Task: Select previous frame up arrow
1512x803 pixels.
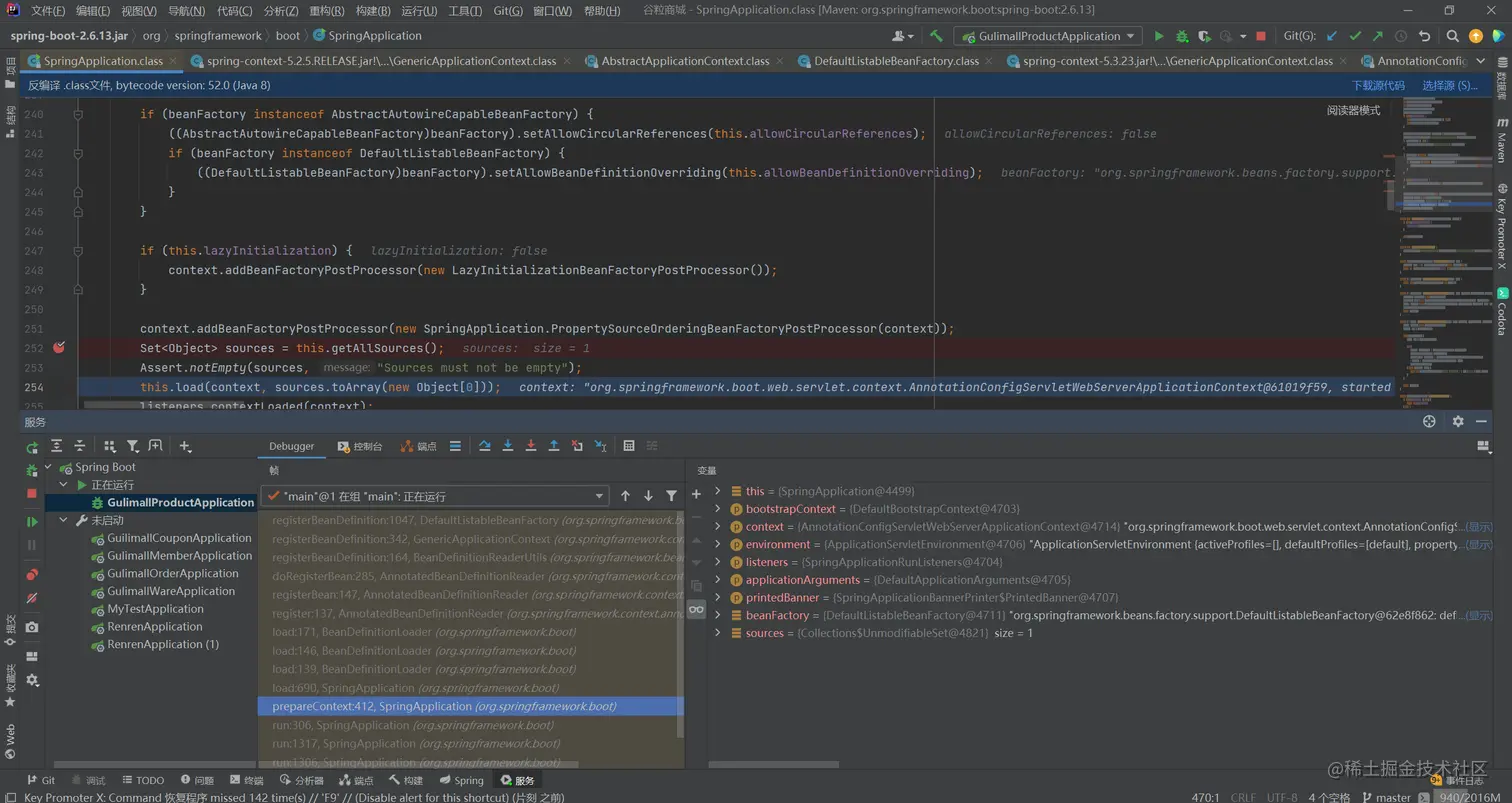Action: coord(626,496)
